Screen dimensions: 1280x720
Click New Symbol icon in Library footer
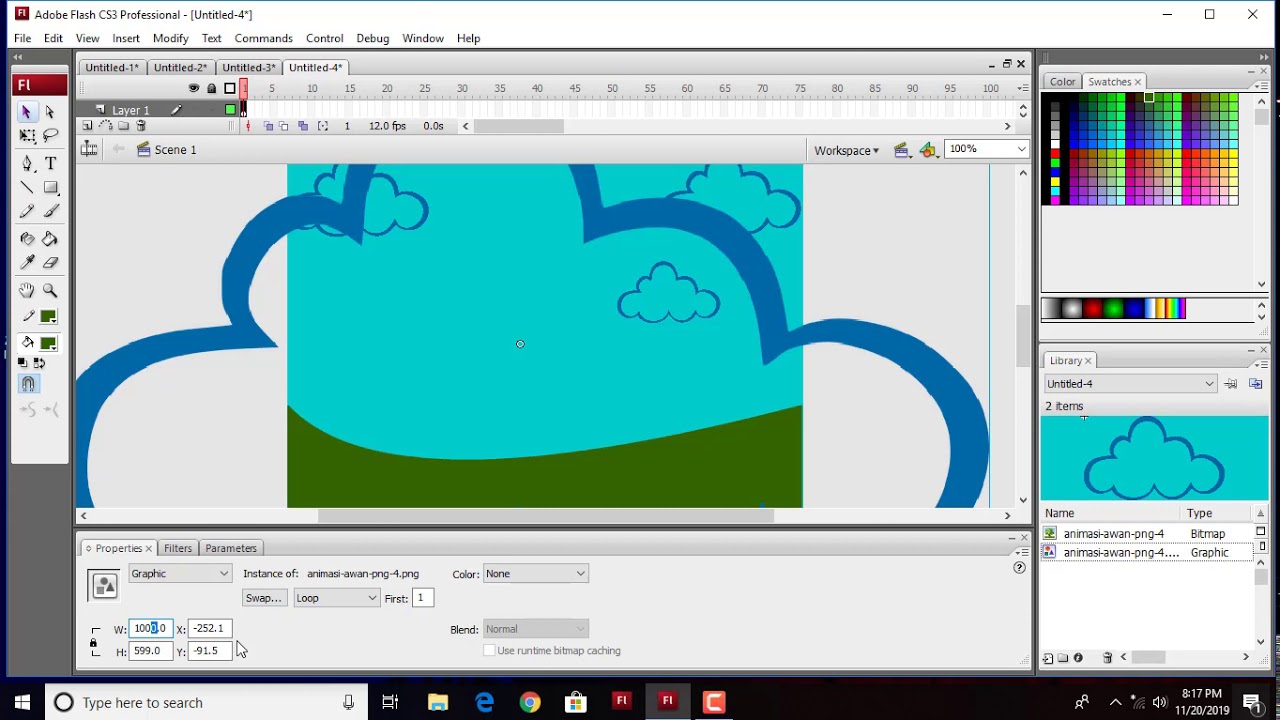coord(1047,658)
